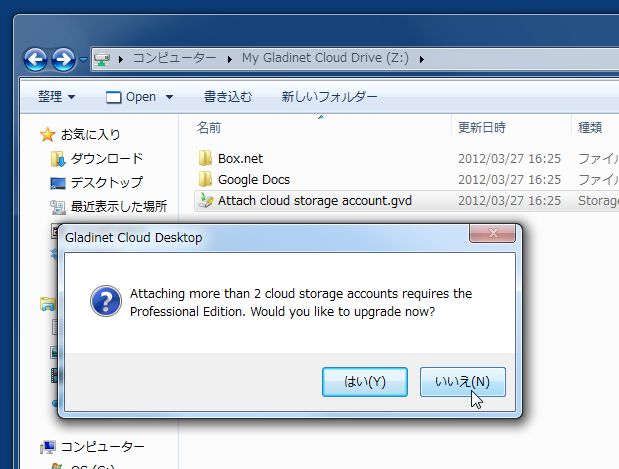Expand the chevron after My Gladinet Cloud Drive
Image resolution: width=619 pixels, height=469 pixels.
point(422,60)
